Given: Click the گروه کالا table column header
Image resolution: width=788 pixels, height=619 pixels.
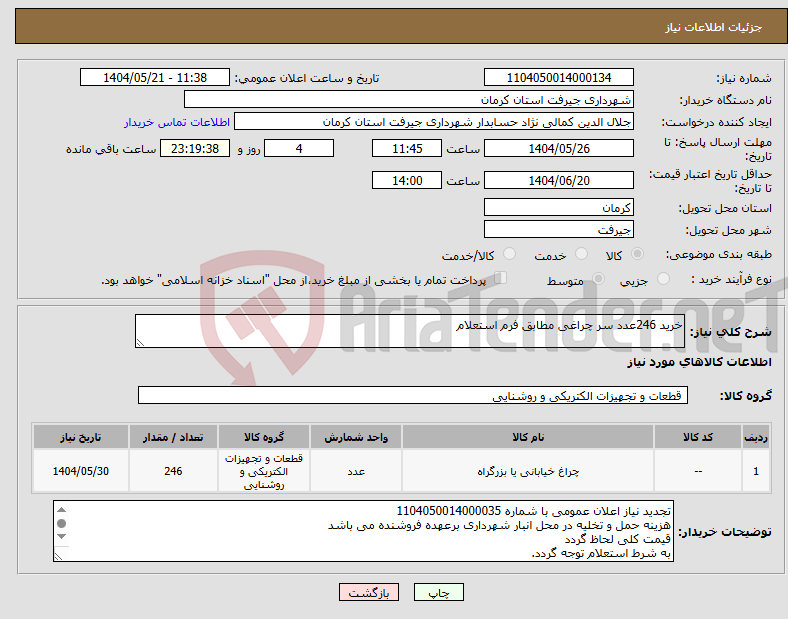Looking at the screenshot, I should tap(264, 437).
